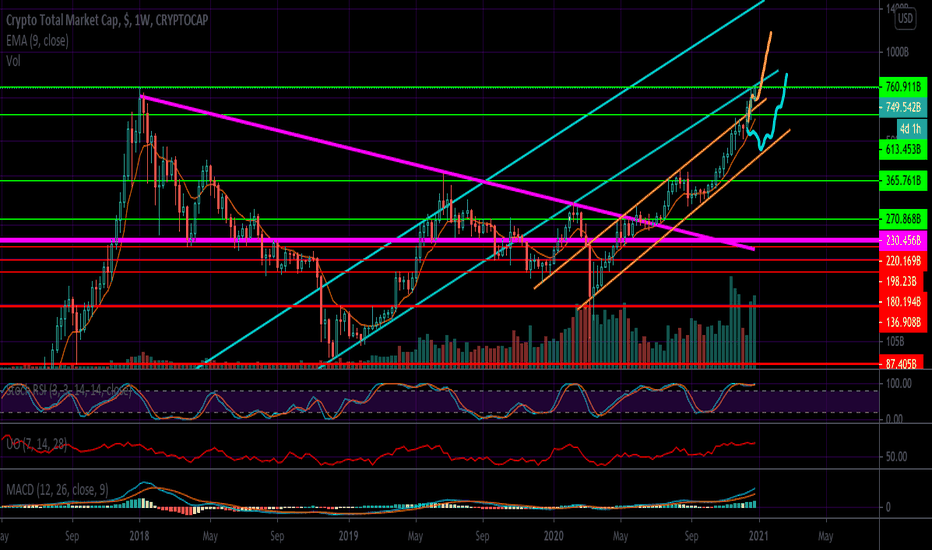Image resolution: width=932 pixels, height=550 pixels.
Task: Click the 105B price scale tick
Action: click(x=895, y=341)
